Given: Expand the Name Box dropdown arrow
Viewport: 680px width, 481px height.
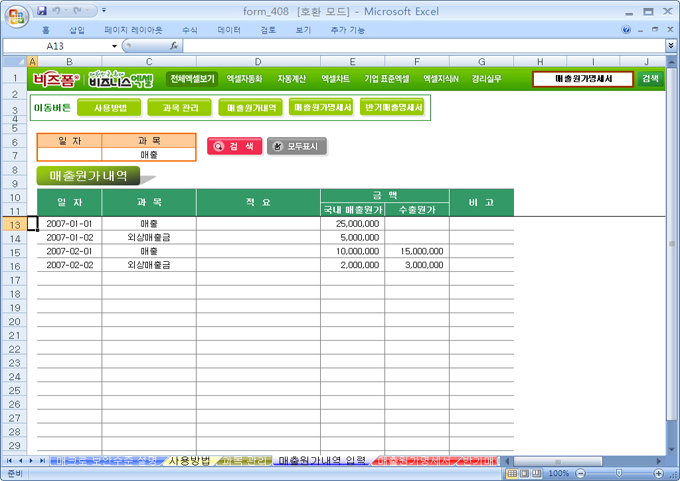Looking at the screenshot, I should pyautogui.click(x=114, y=46).
